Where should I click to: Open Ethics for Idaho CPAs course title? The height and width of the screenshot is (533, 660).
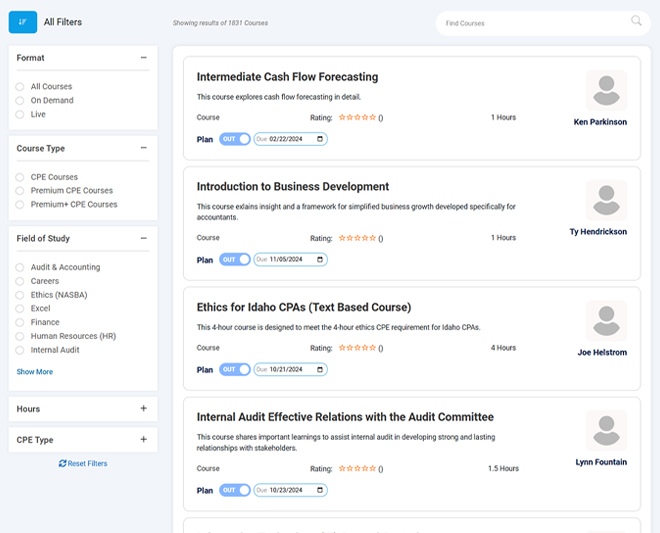[x=304, y=307]
